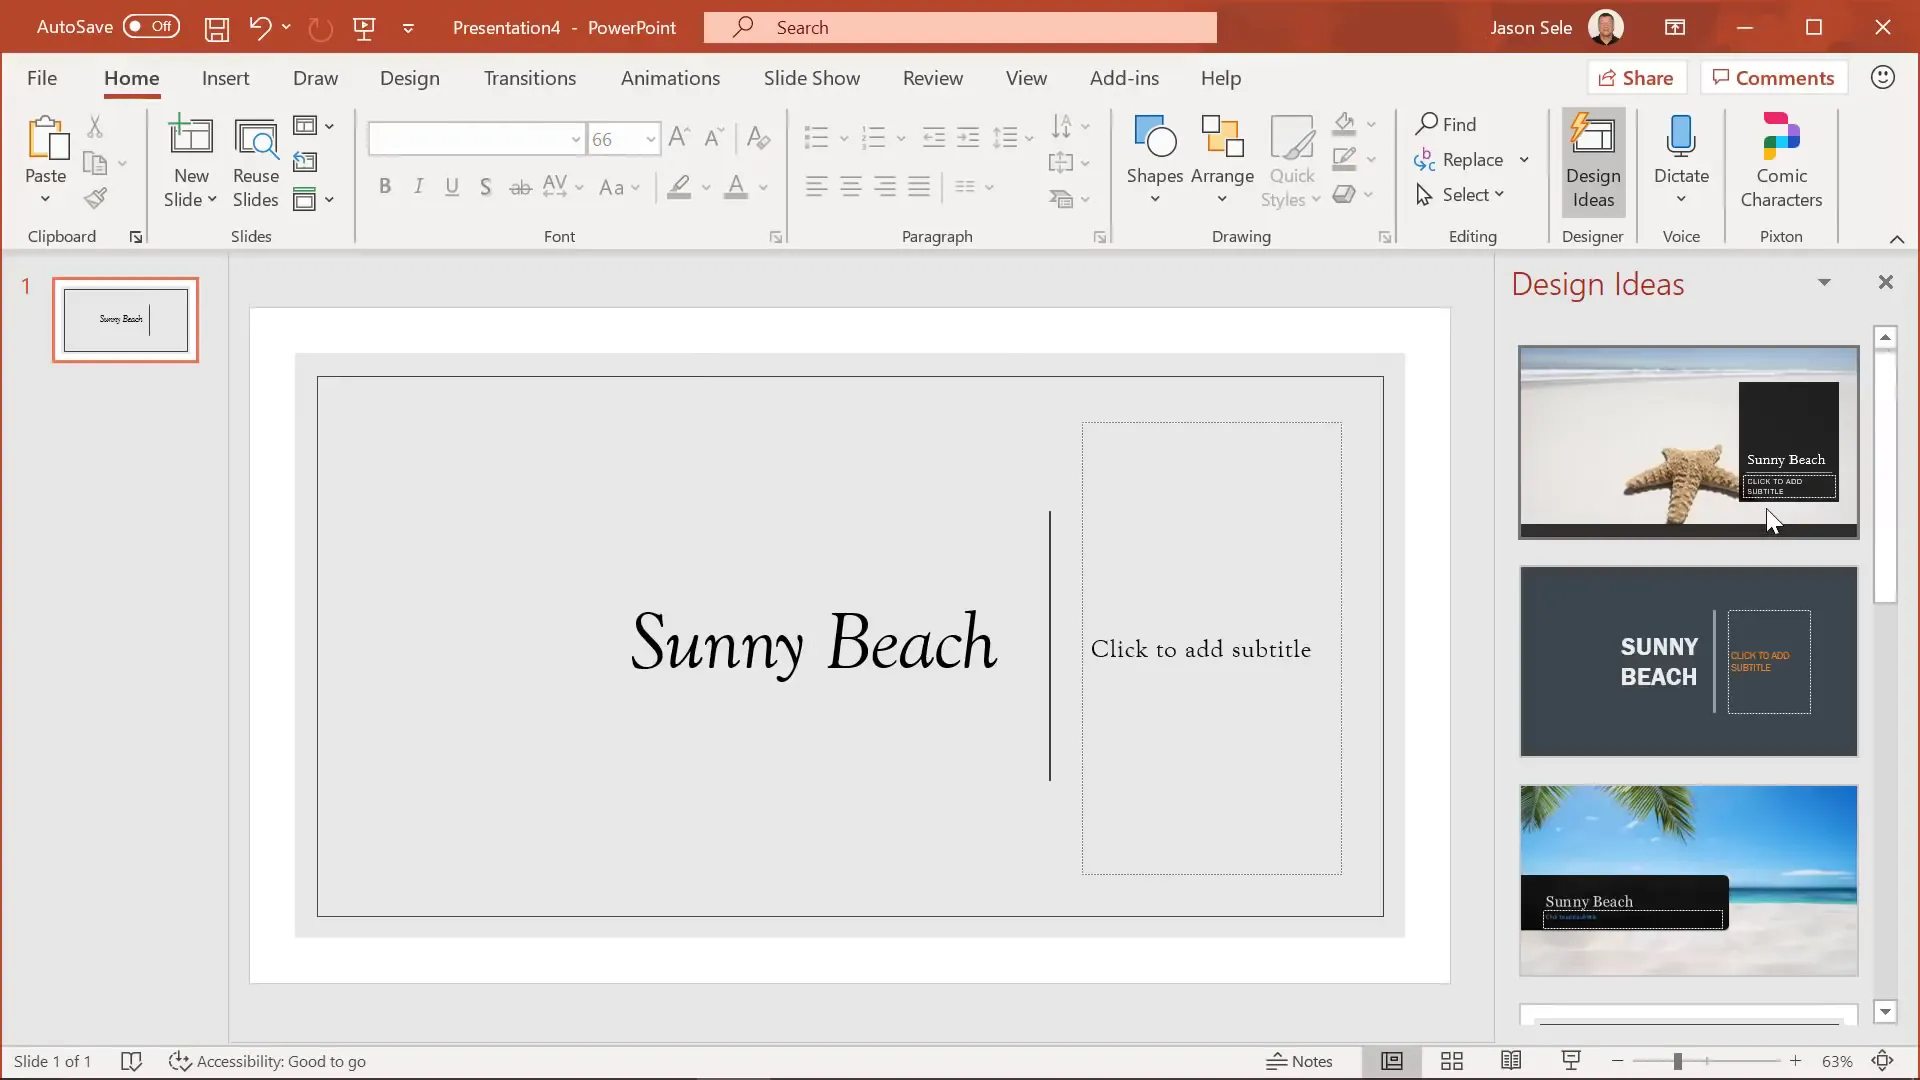Viewport: 1920px width, 1080px height.
Task: Click the Decrease list level icon
Action: 933,138
